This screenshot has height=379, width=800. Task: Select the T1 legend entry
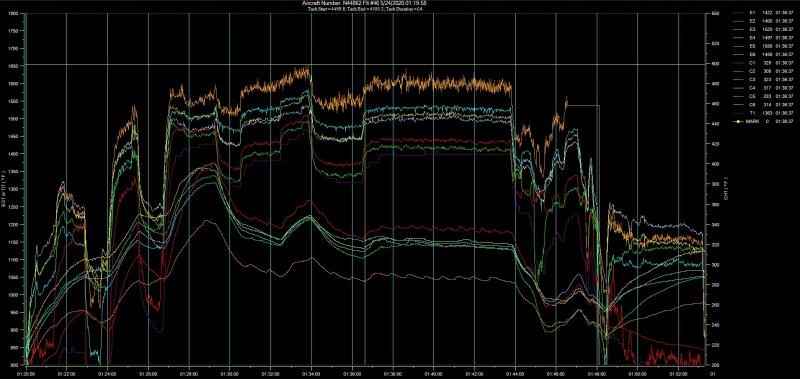pos(763,113)
